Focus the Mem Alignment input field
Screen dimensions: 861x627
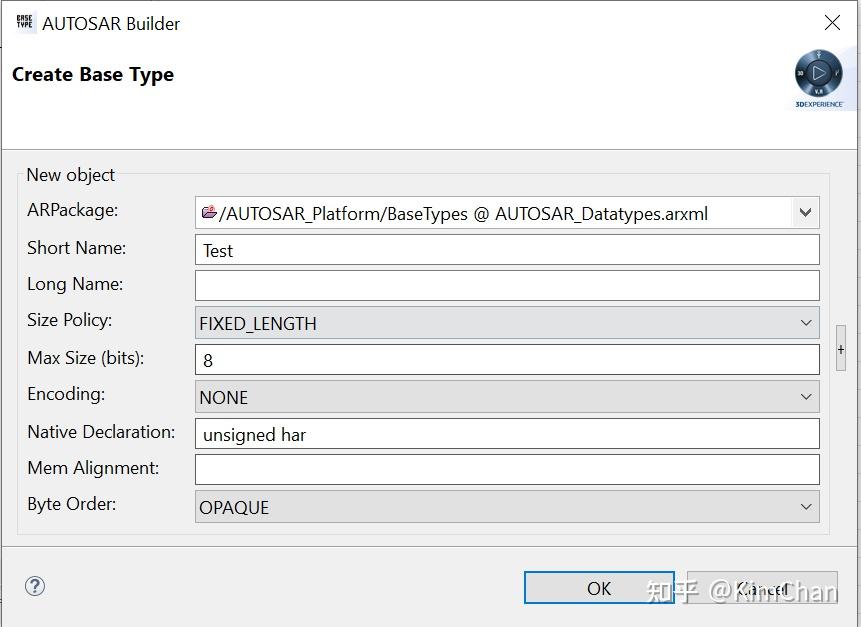click(507, 470)
